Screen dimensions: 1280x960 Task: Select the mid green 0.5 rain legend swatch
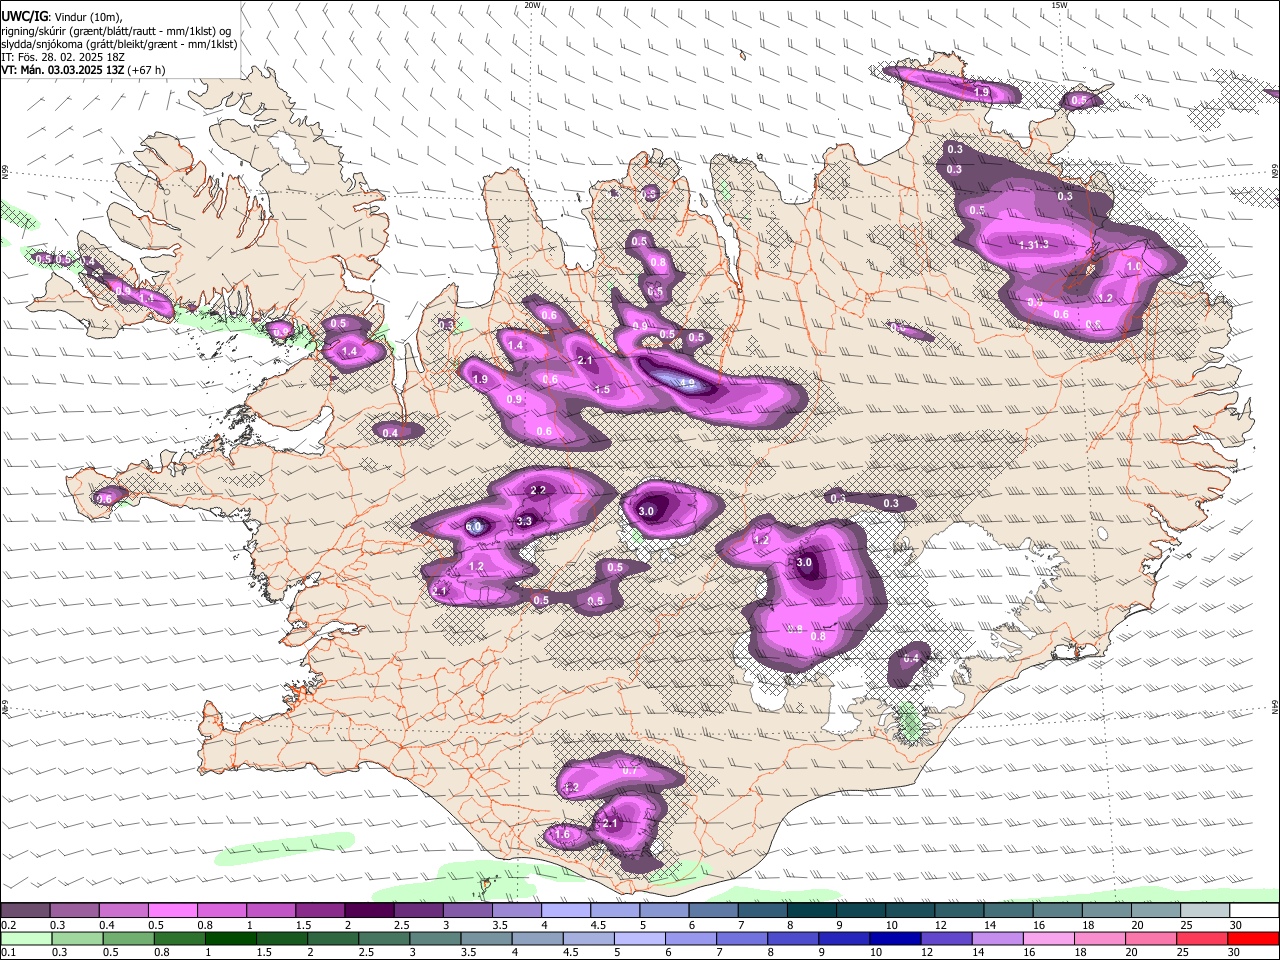(128, 939)
